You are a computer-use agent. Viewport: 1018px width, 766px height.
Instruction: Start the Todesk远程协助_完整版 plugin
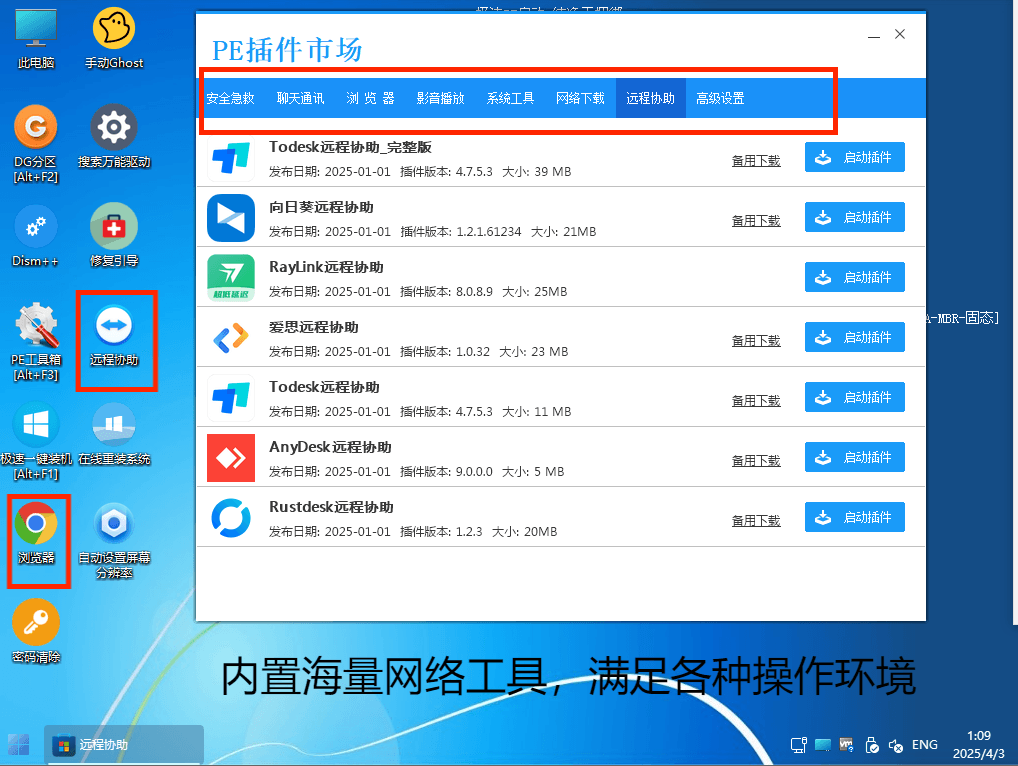[x=854, y=157]
